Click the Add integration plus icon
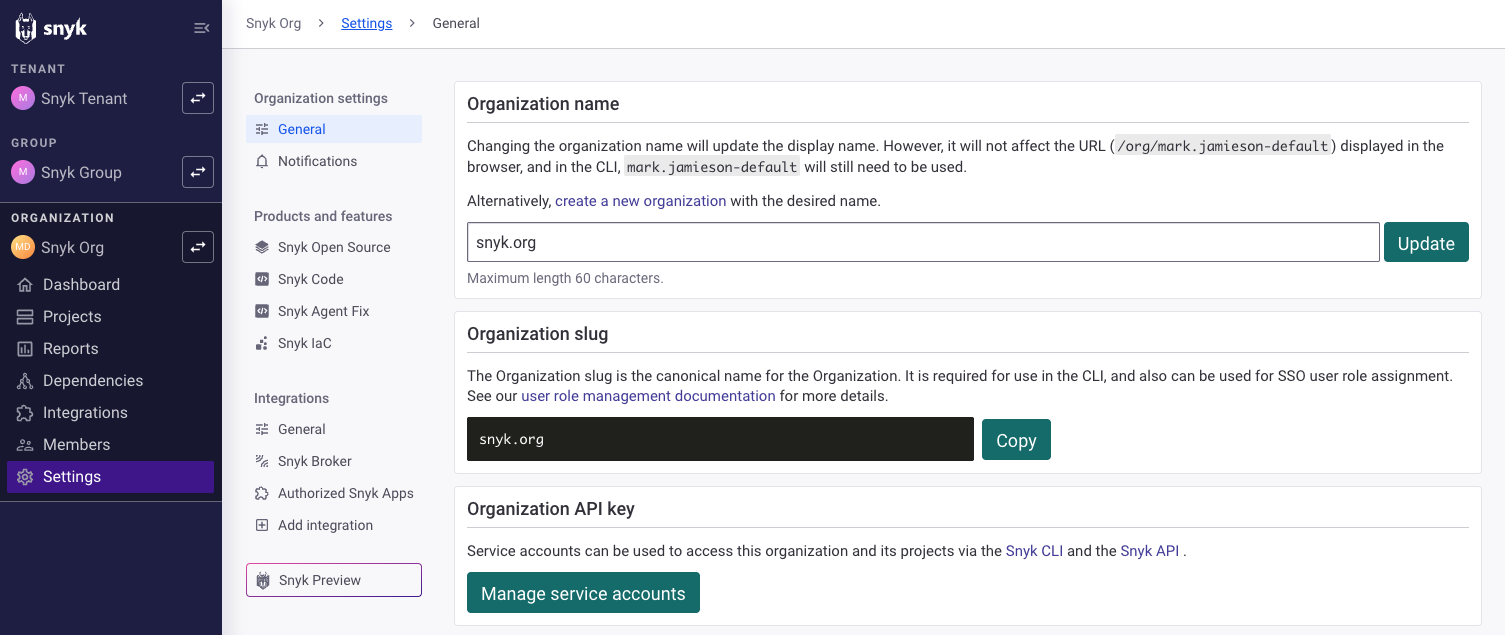Screen dimensions: 1505x635 click(262, 525)
